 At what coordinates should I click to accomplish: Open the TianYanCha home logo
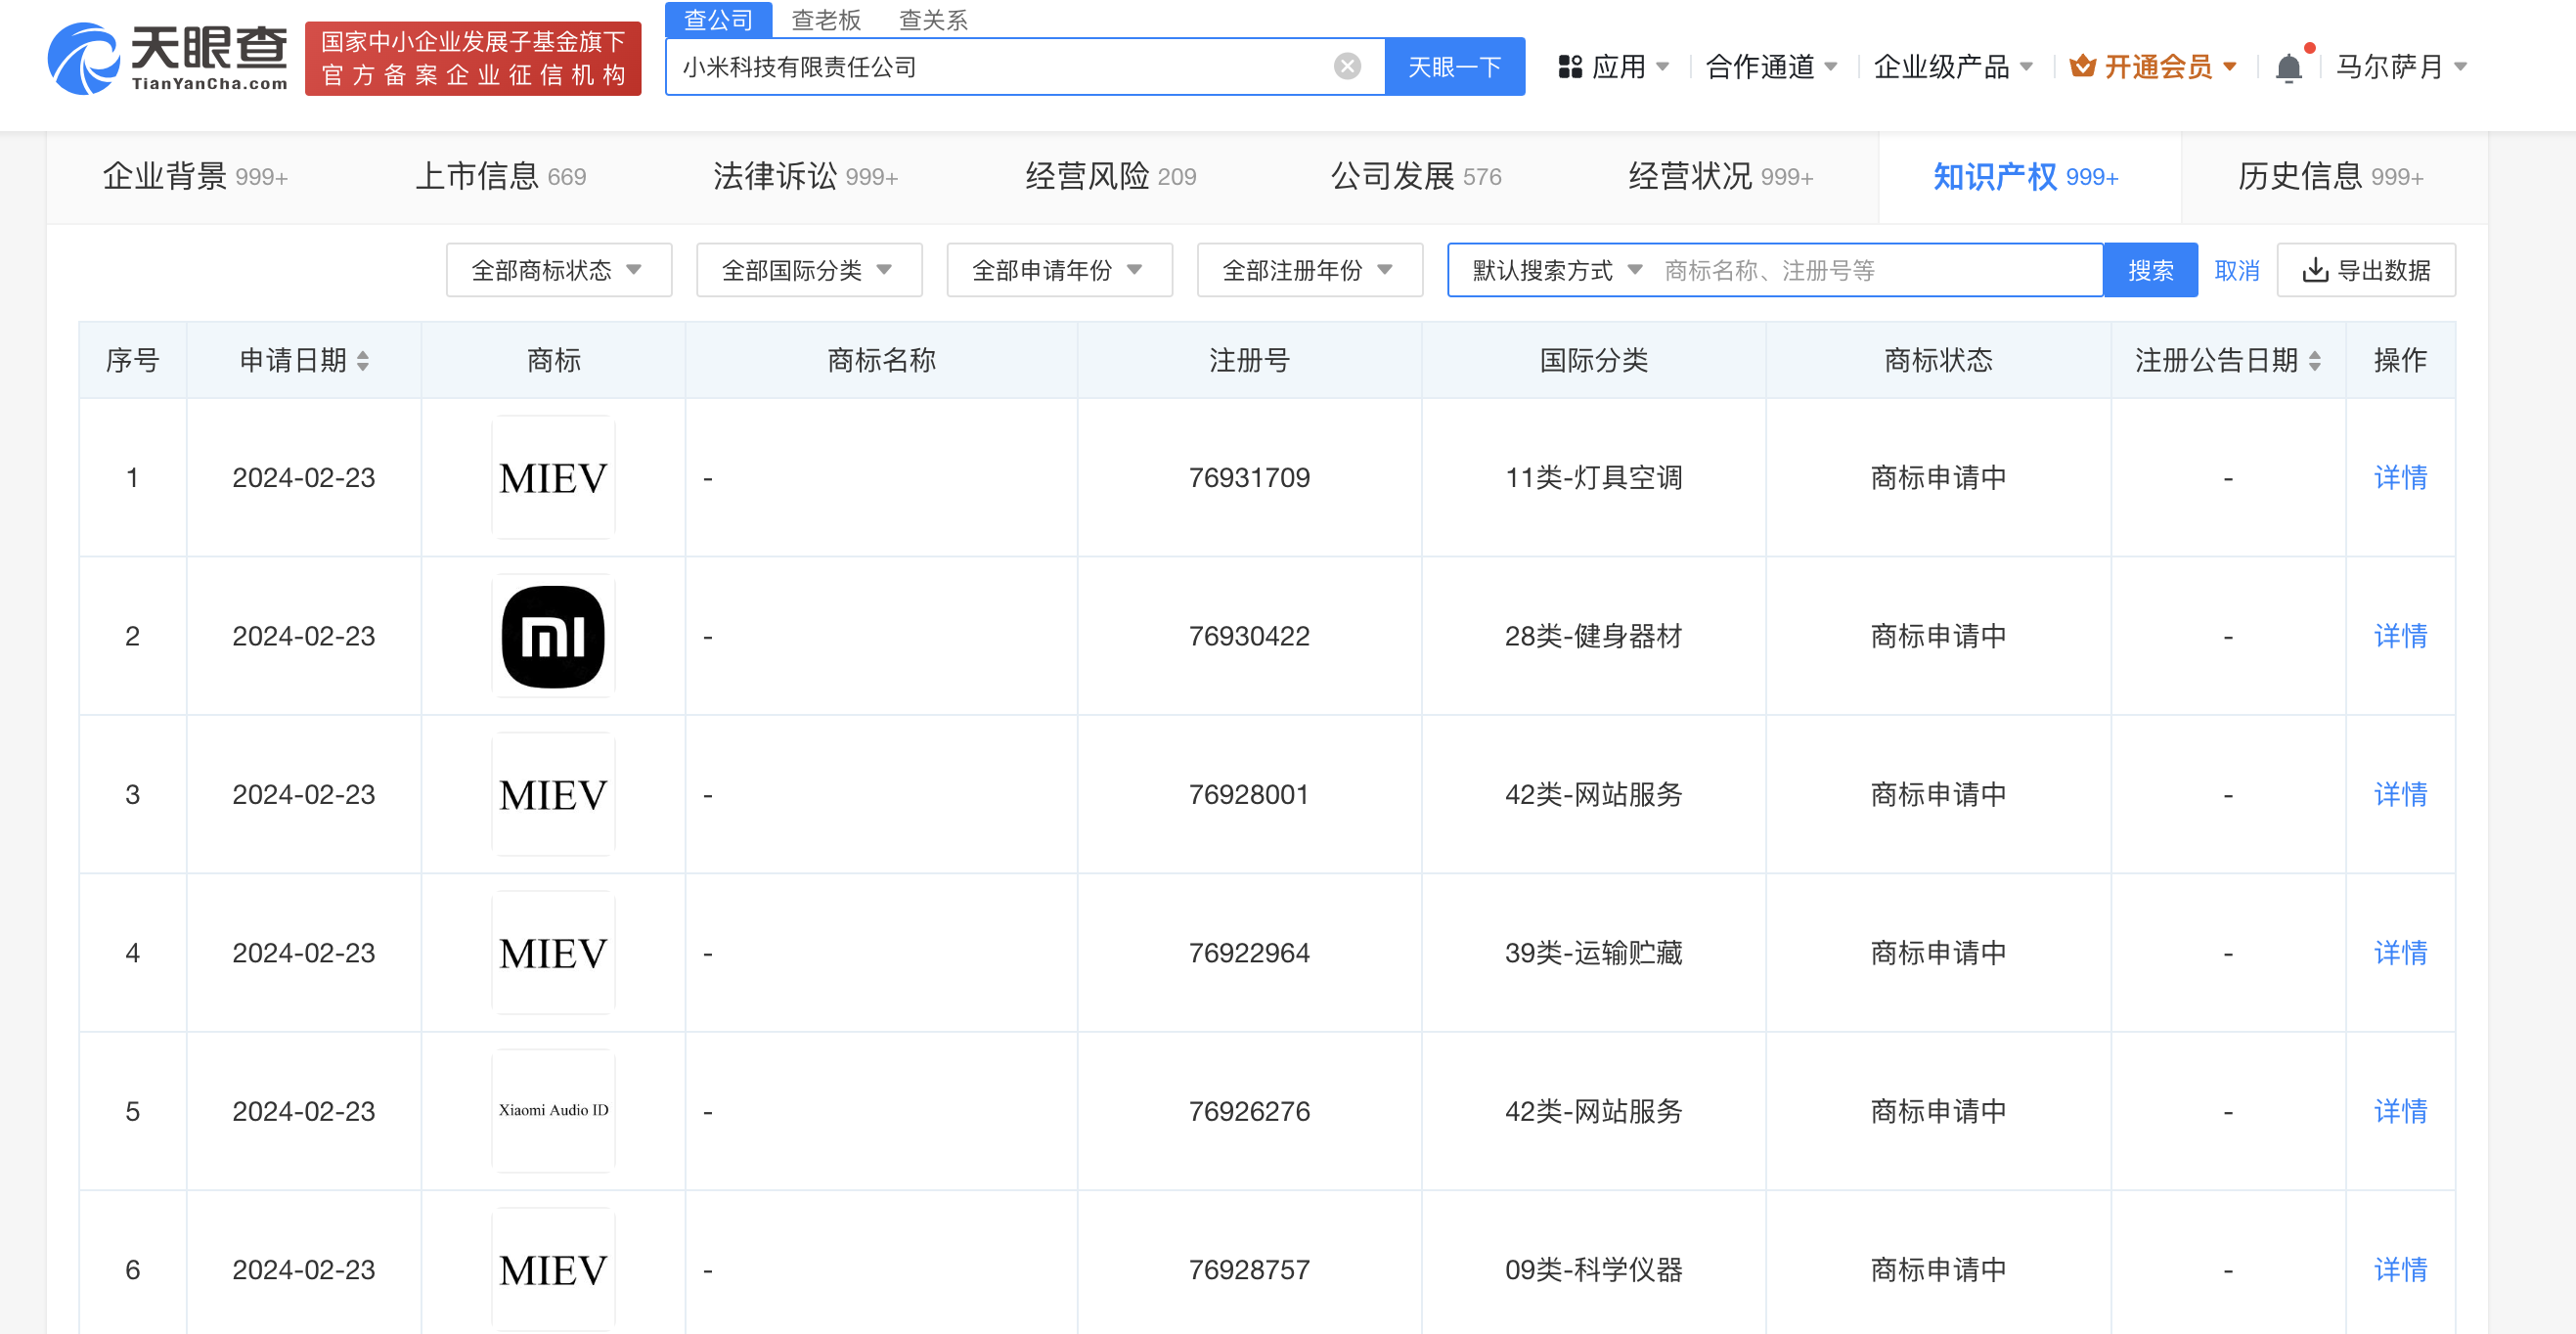pos(168,60)
